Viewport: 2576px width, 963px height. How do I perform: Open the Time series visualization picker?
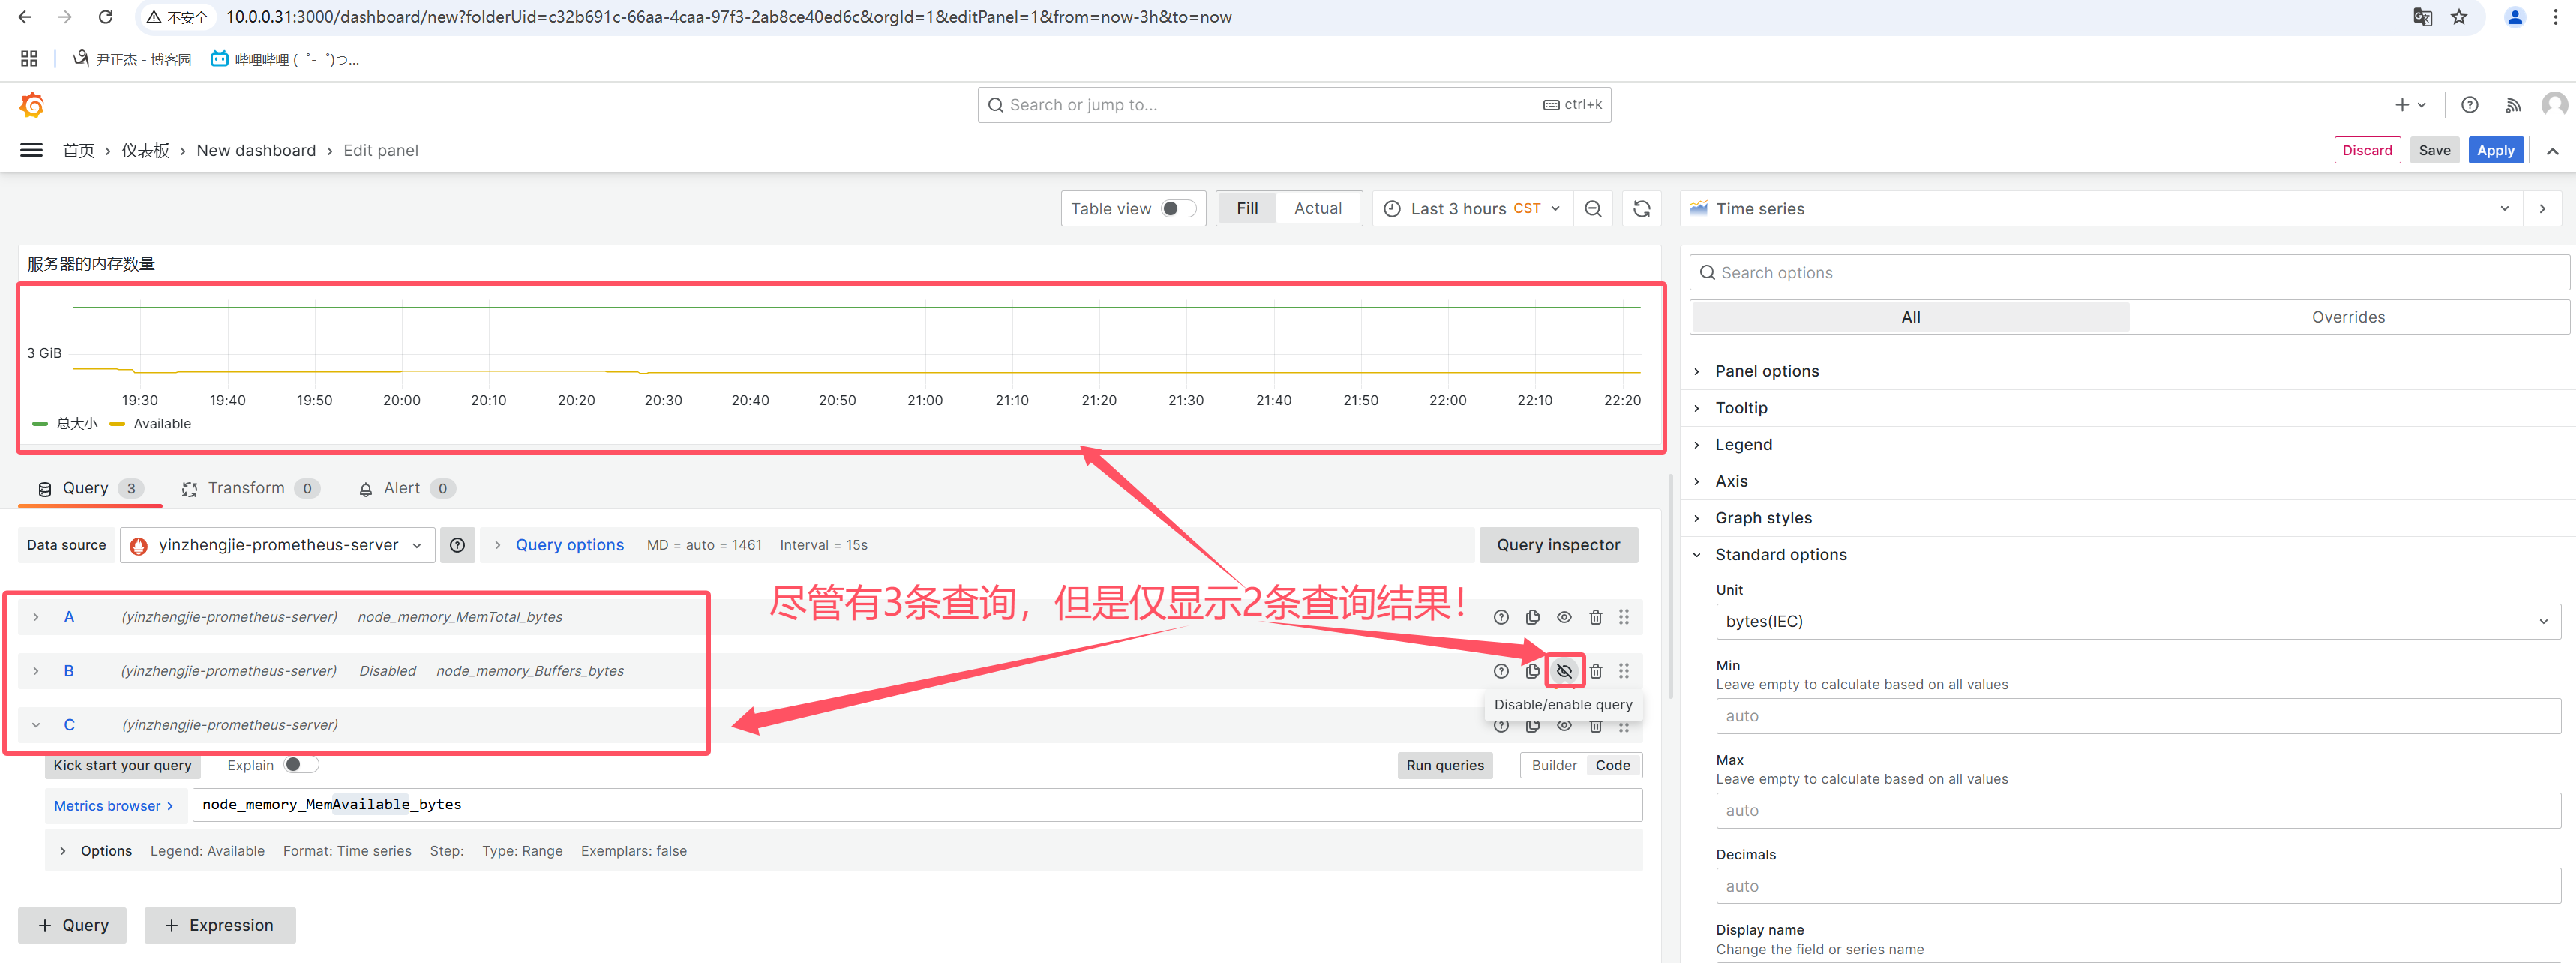point(2100,208)
